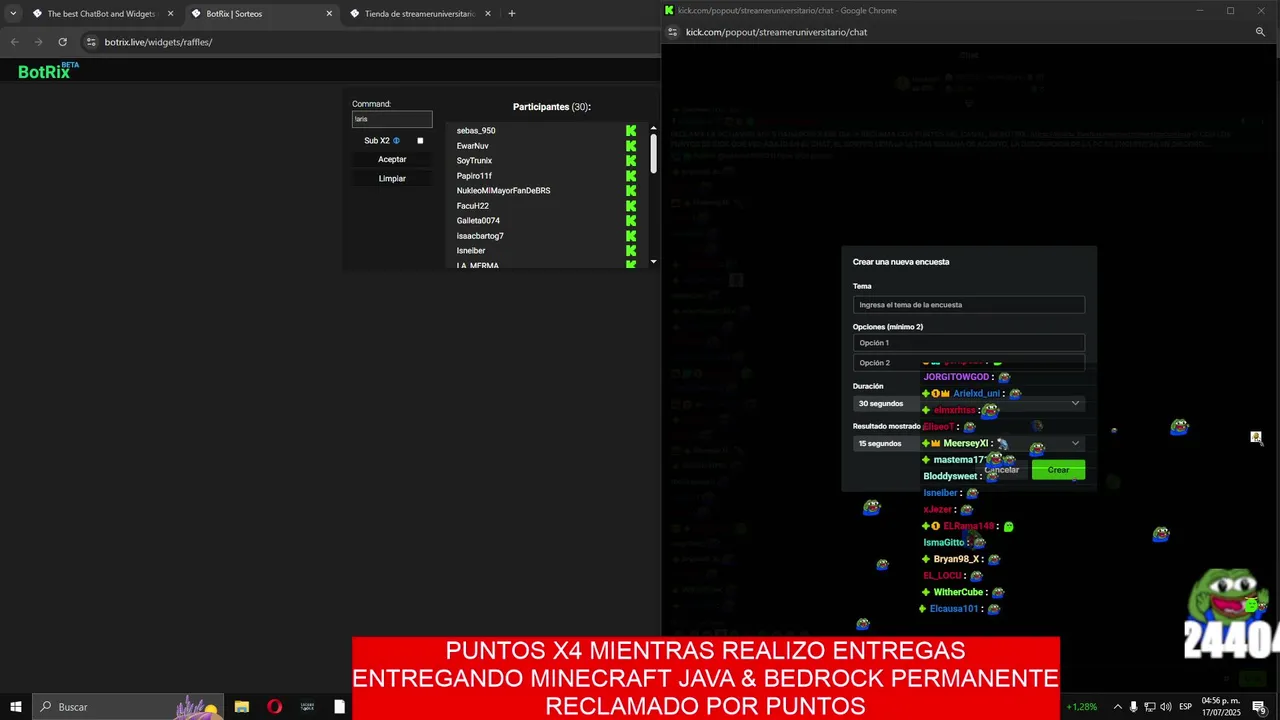Open File Explorer from taskbar
The width and height of the screenshot is (1280, 720).
click(242, 707)
